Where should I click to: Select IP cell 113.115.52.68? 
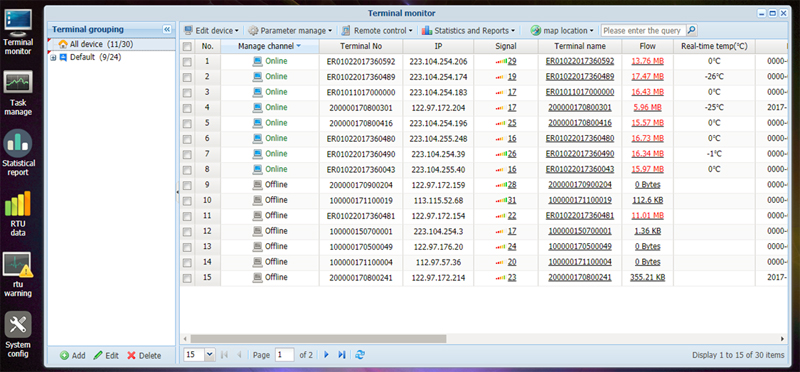(x=438, y=200)
